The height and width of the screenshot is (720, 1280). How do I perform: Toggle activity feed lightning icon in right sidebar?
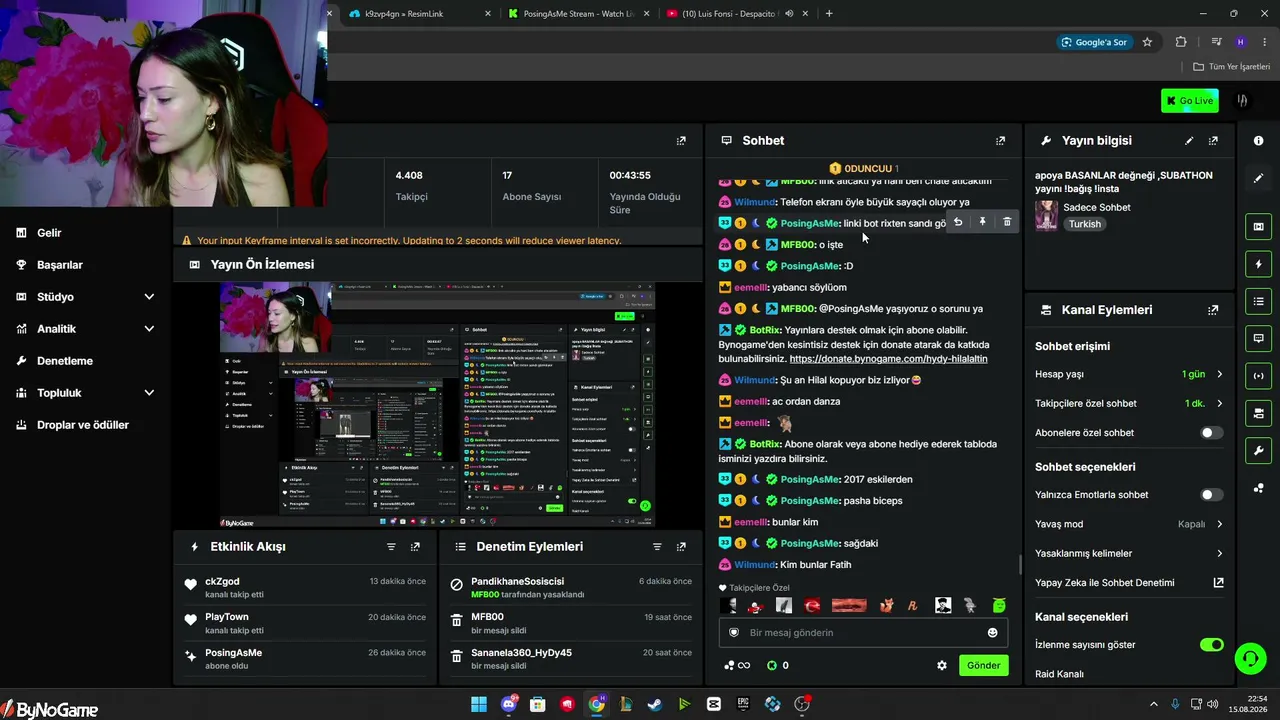1258,264
